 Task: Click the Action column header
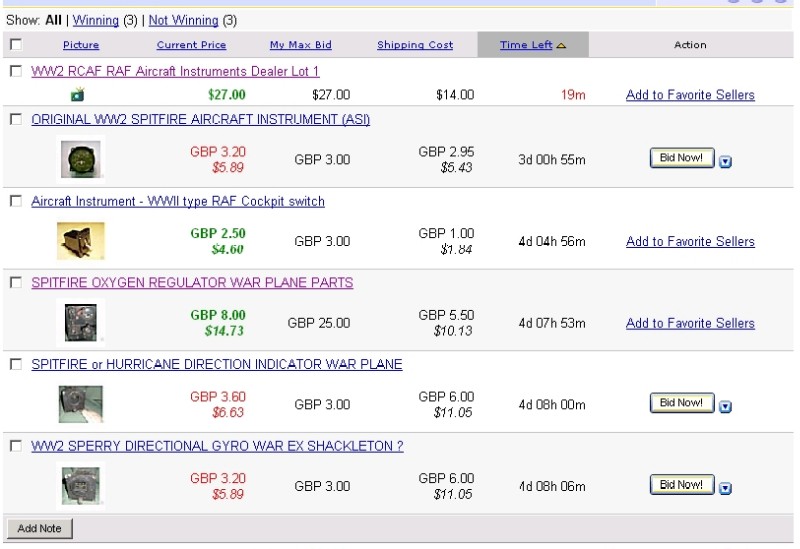[x=690, y=45]
